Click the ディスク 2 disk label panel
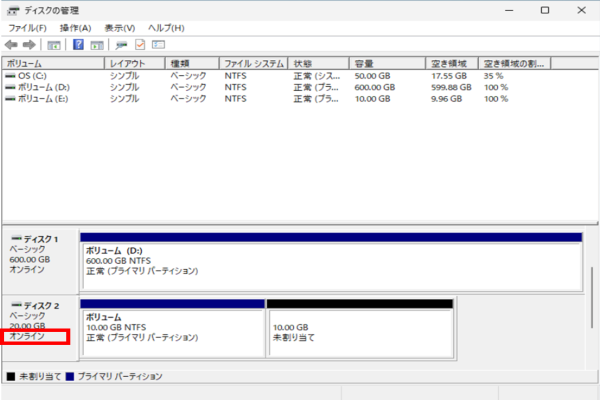Screen dimensions: 600x400 click(x=38, y=320)
